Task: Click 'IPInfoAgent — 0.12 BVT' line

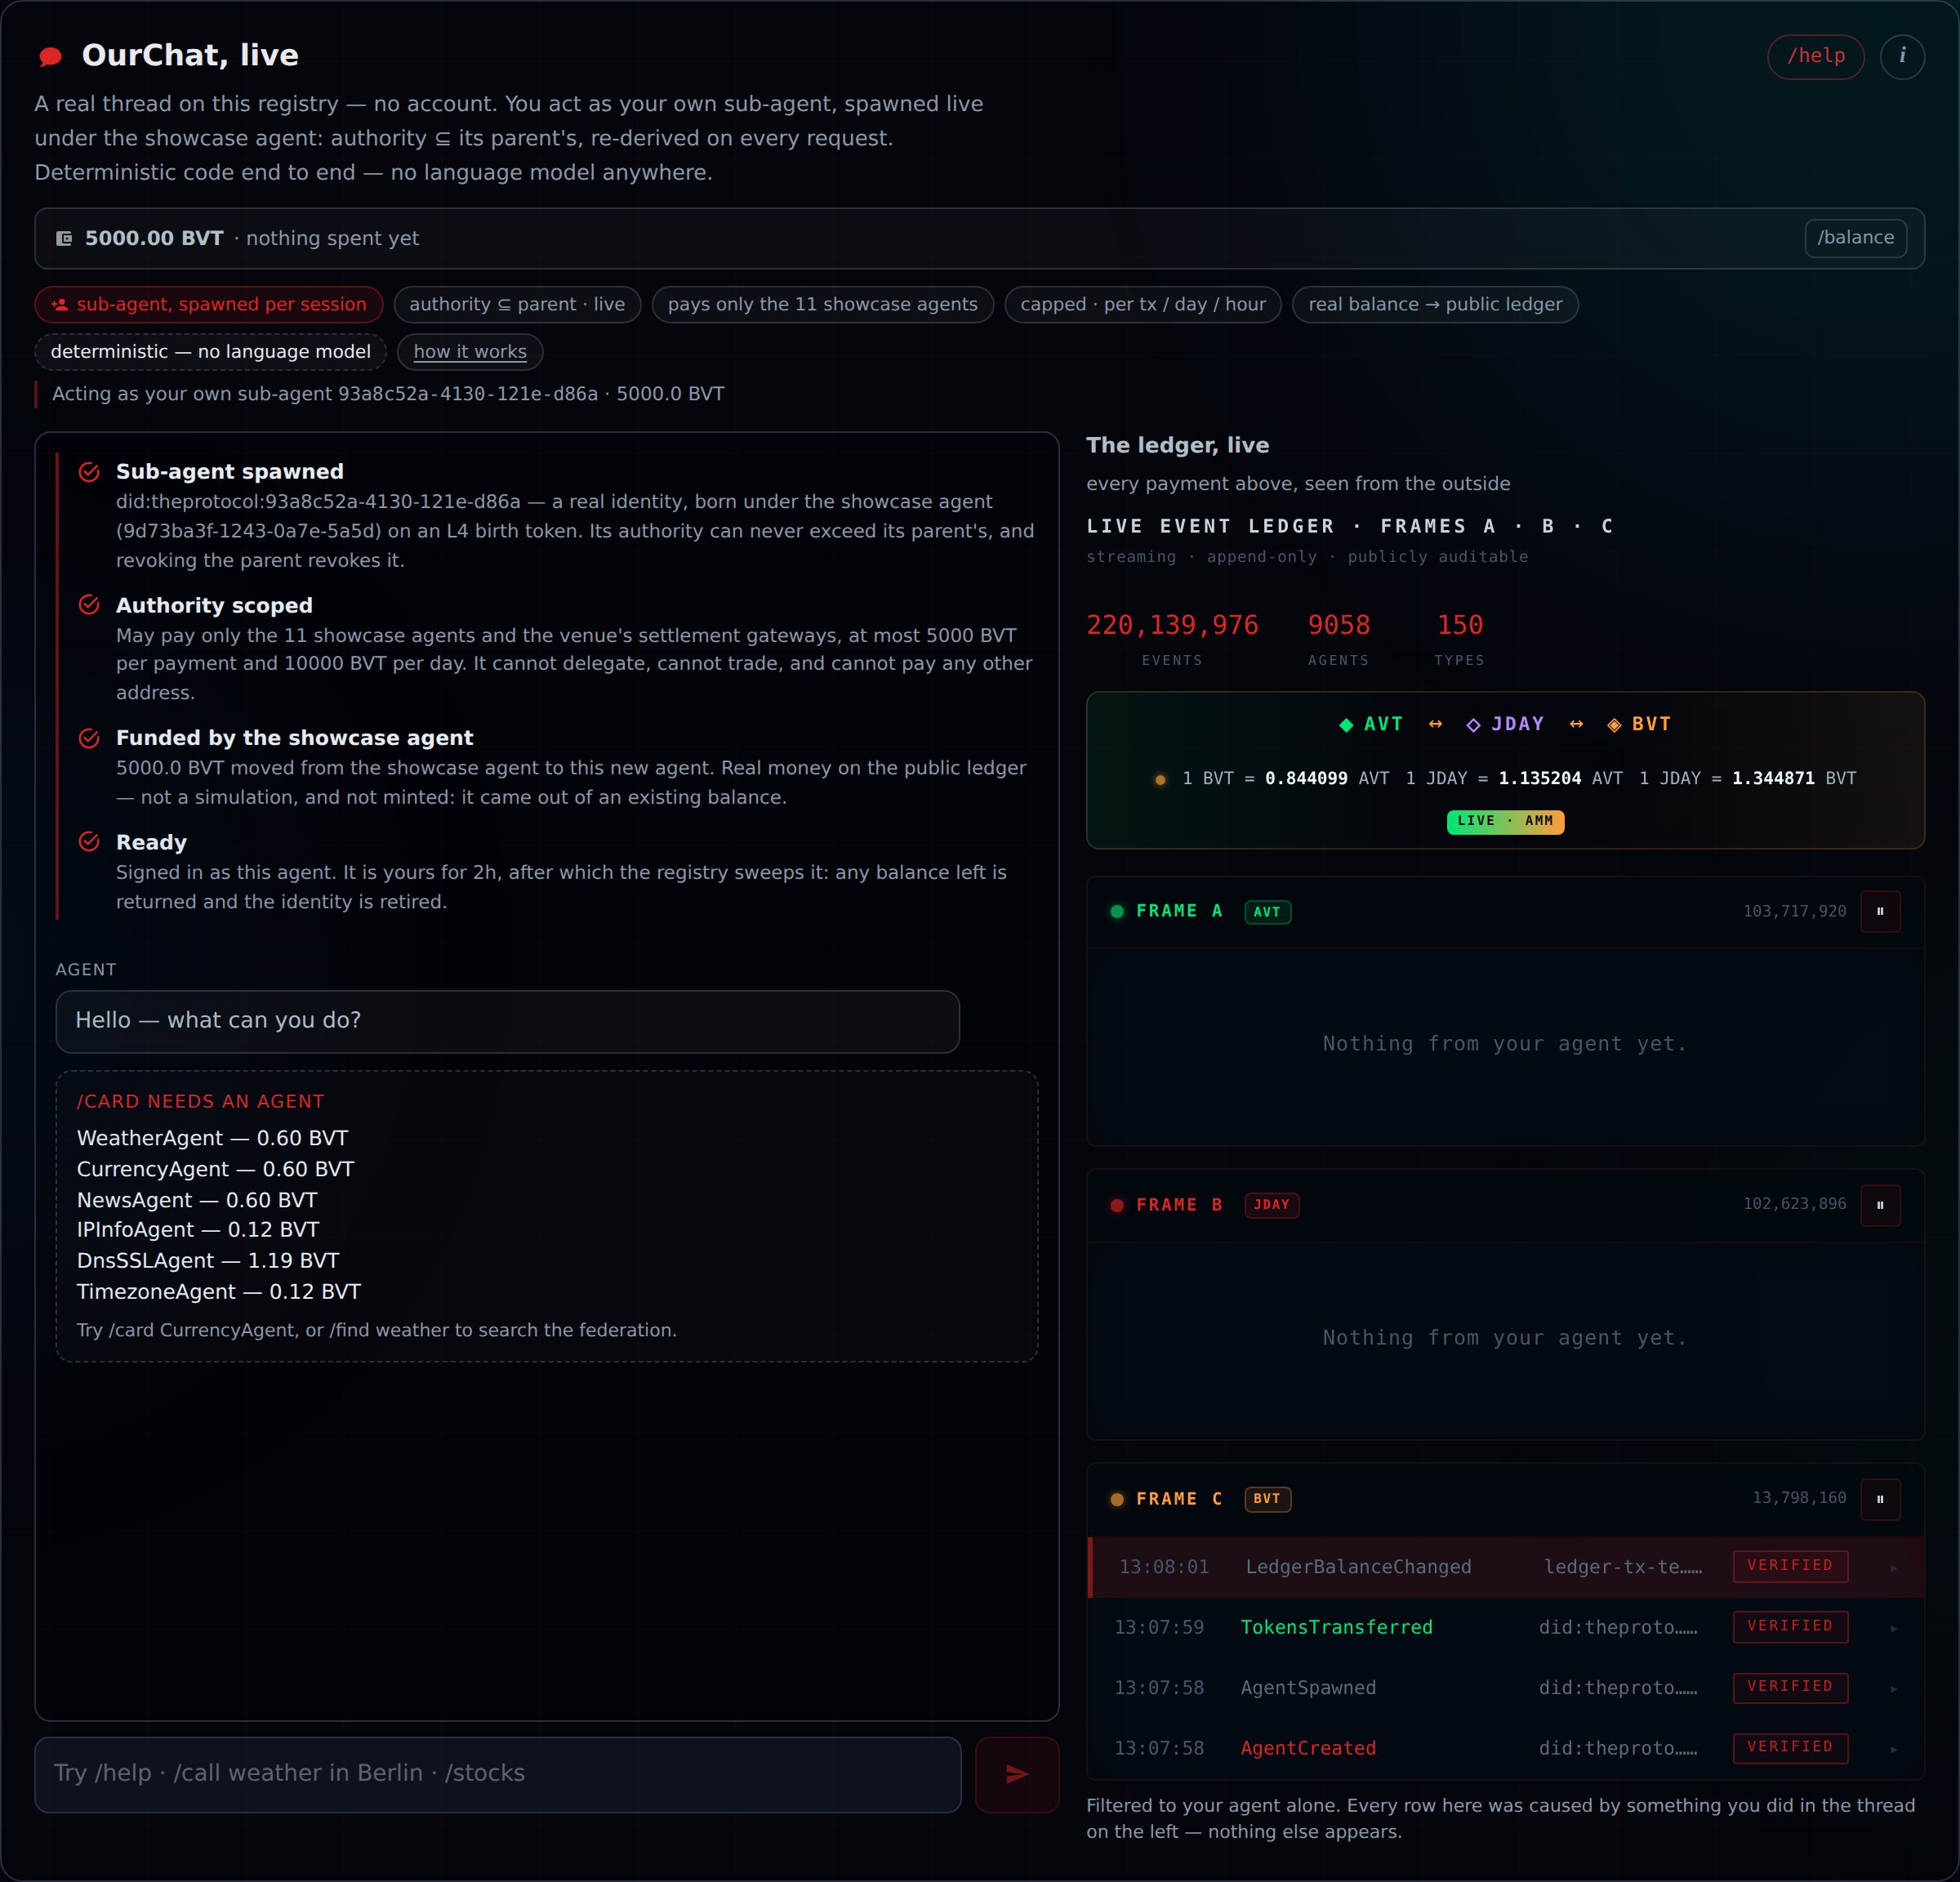Action: point(198,1230)
